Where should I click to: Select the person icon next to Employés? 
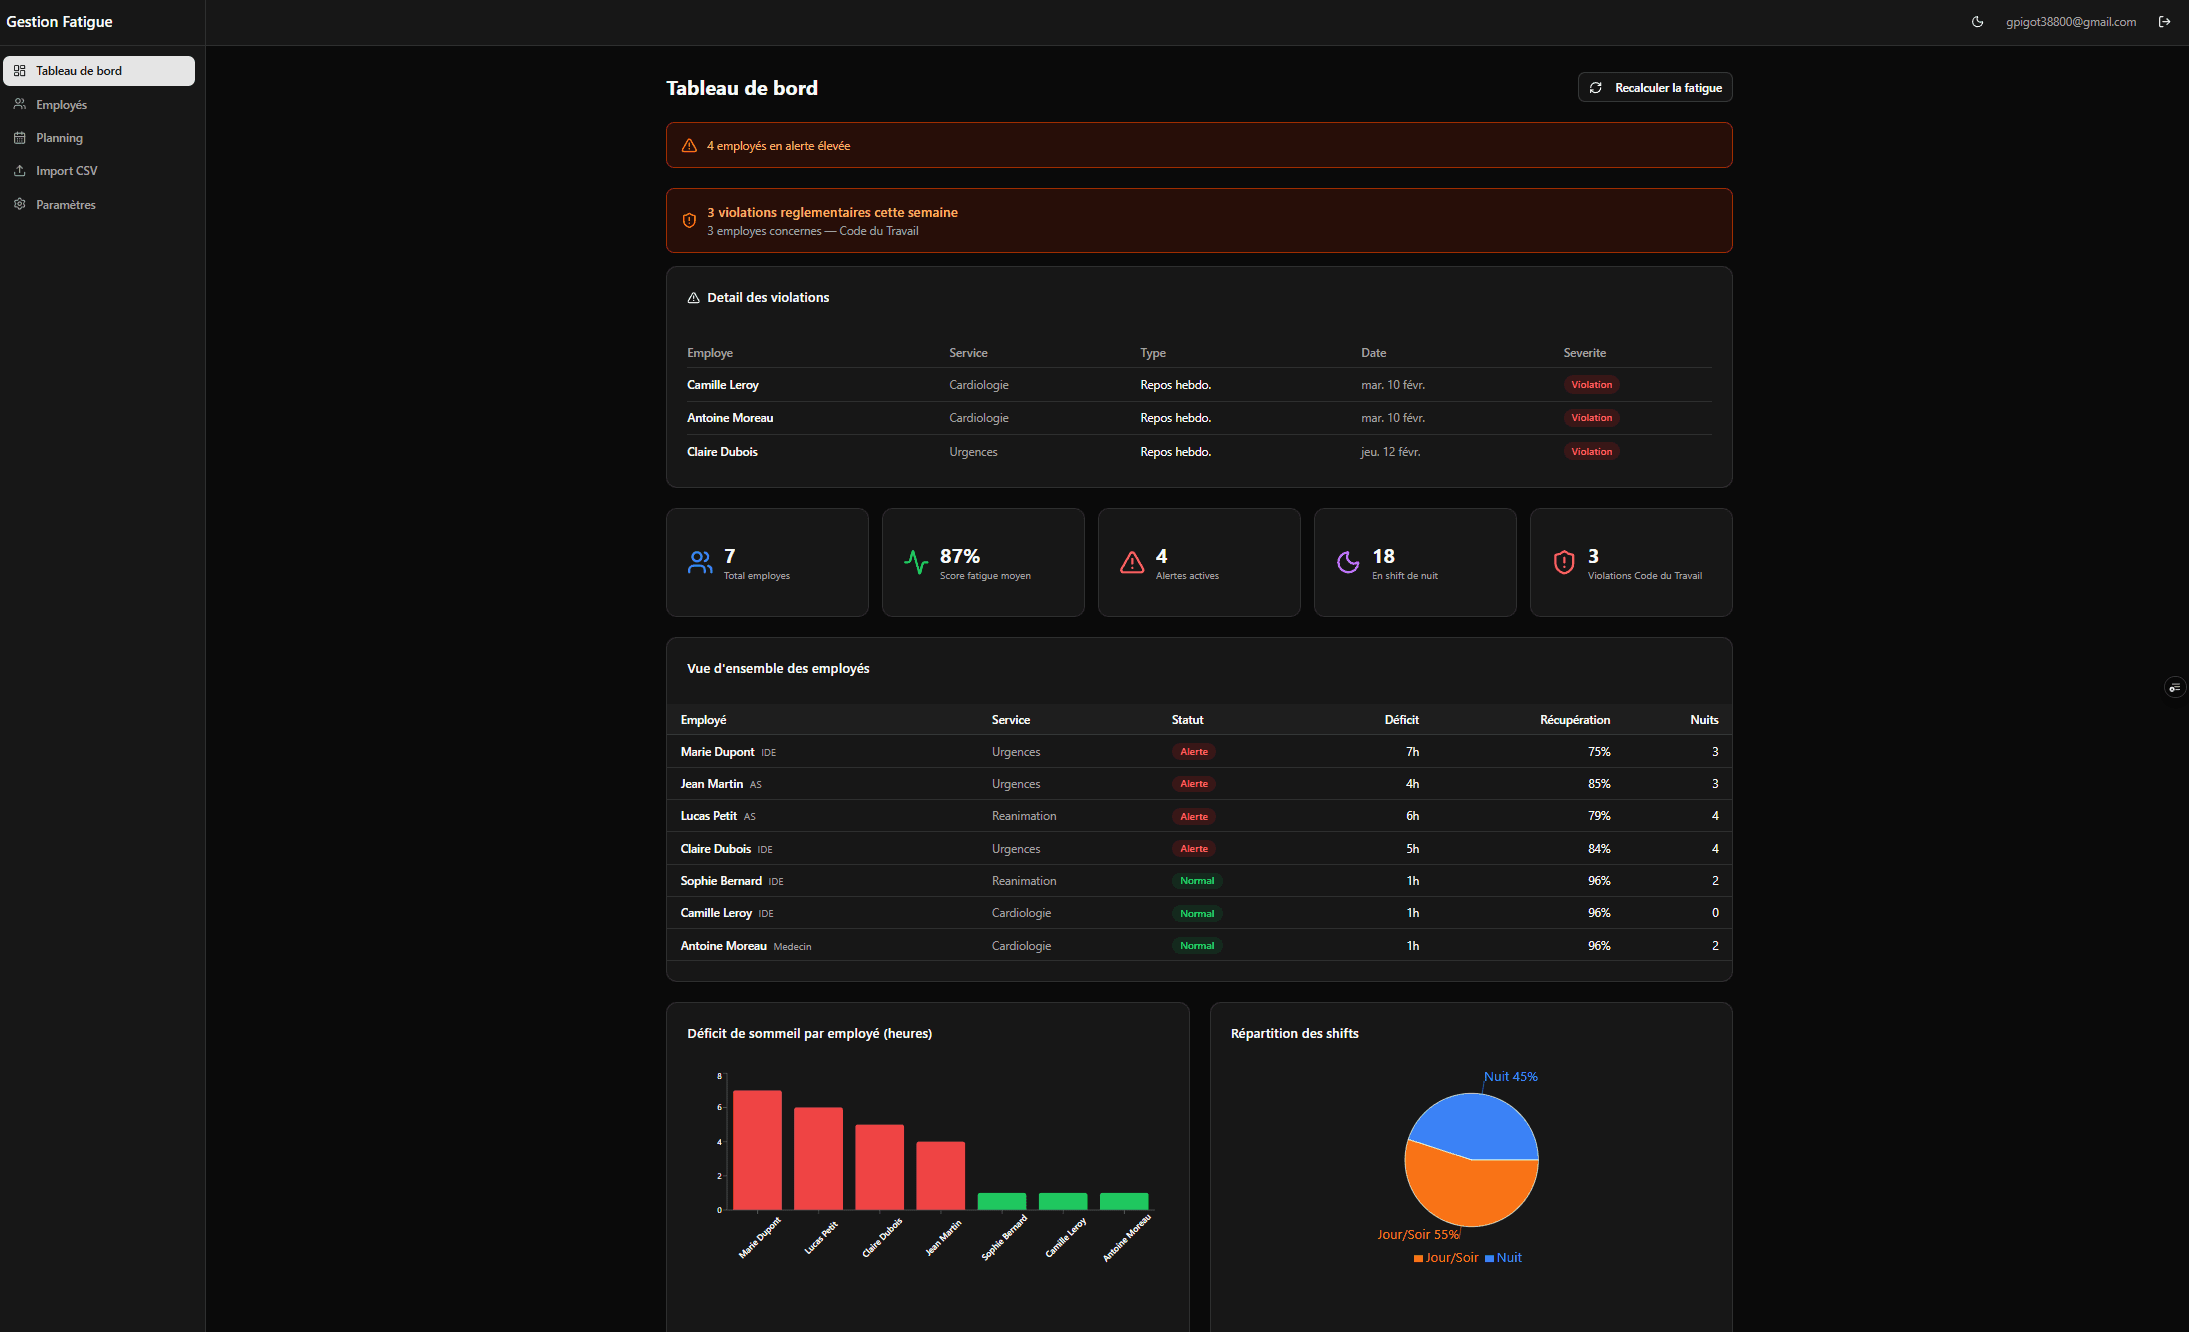[x=20, y=104]
